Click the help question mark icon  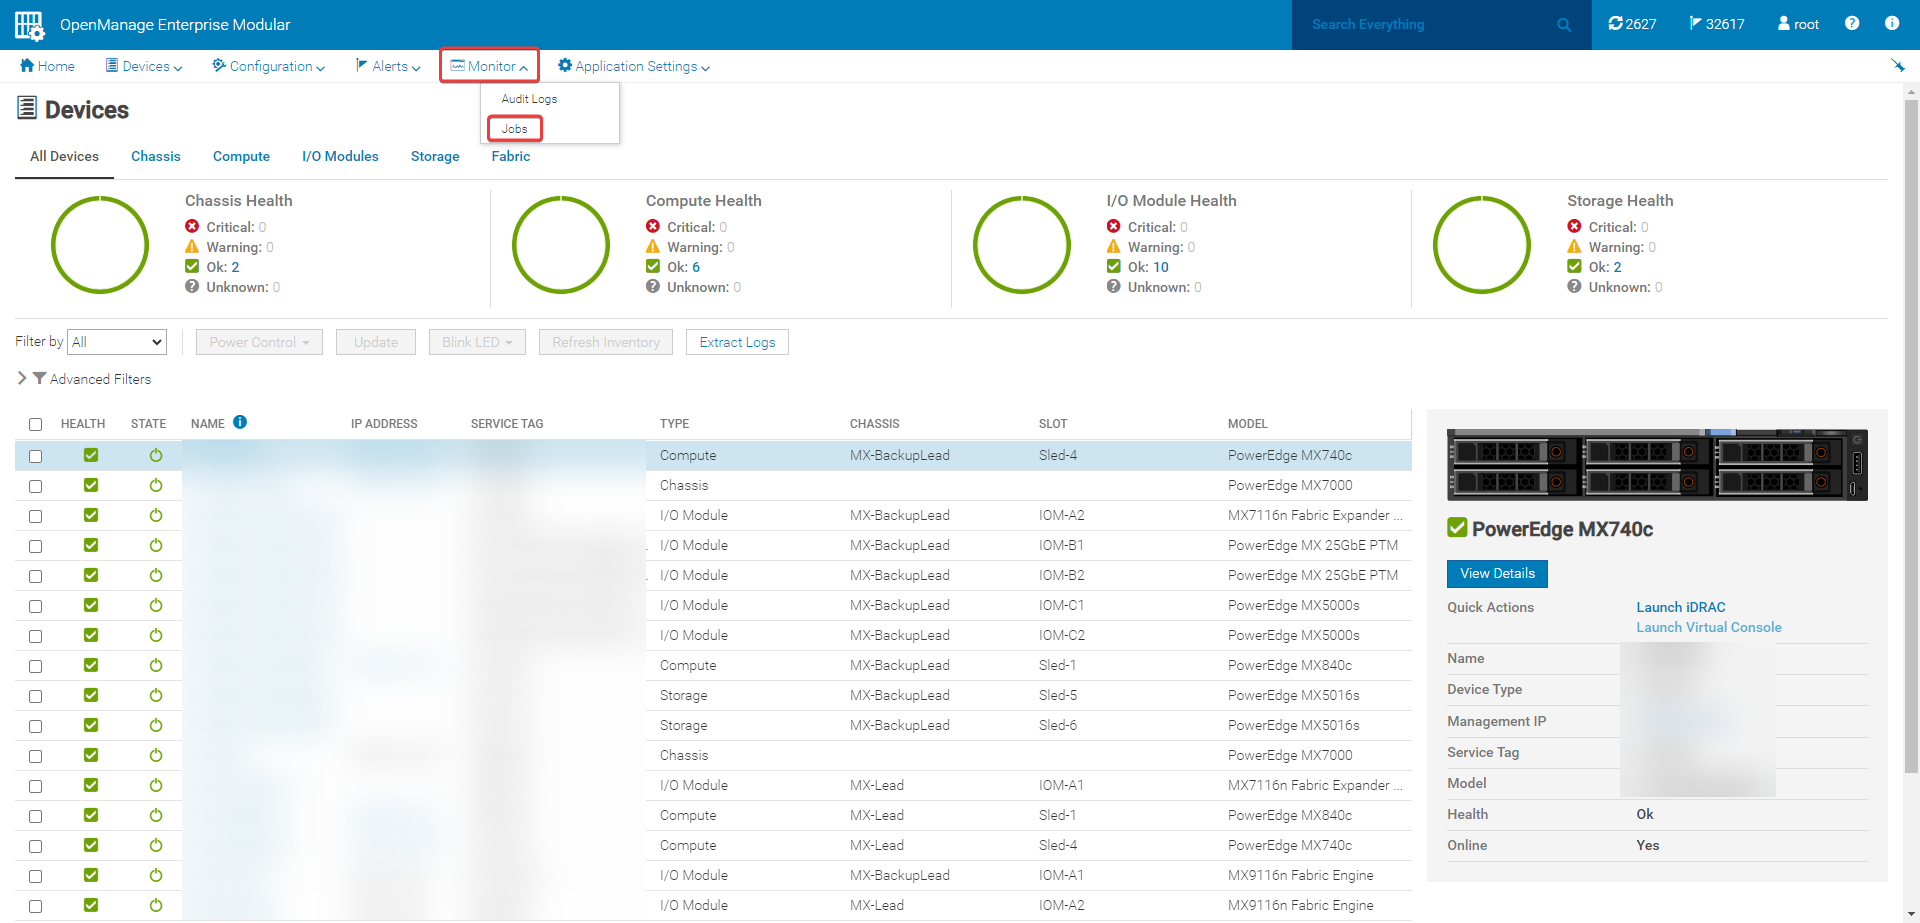tap(1852, 24)
